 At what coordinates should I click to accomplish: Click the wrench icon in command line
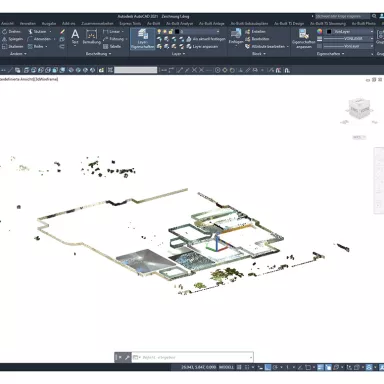coord(127,357)
